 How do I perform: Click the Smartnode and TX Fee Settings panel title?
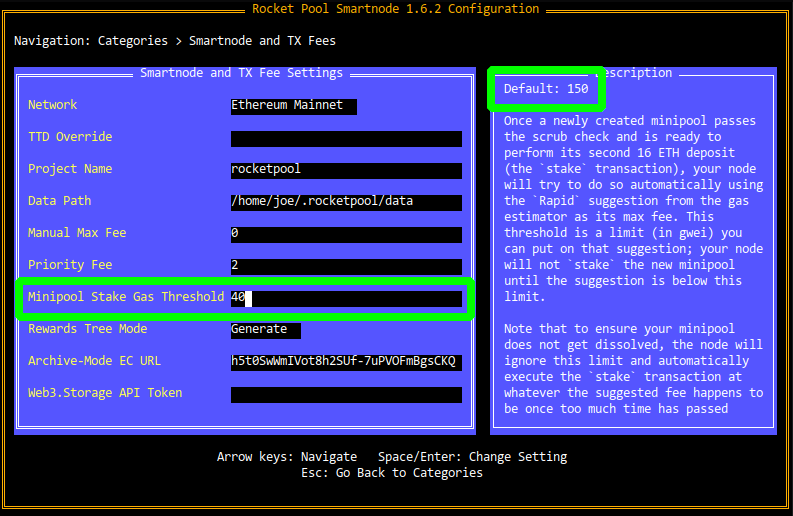[x=241, y=73]
